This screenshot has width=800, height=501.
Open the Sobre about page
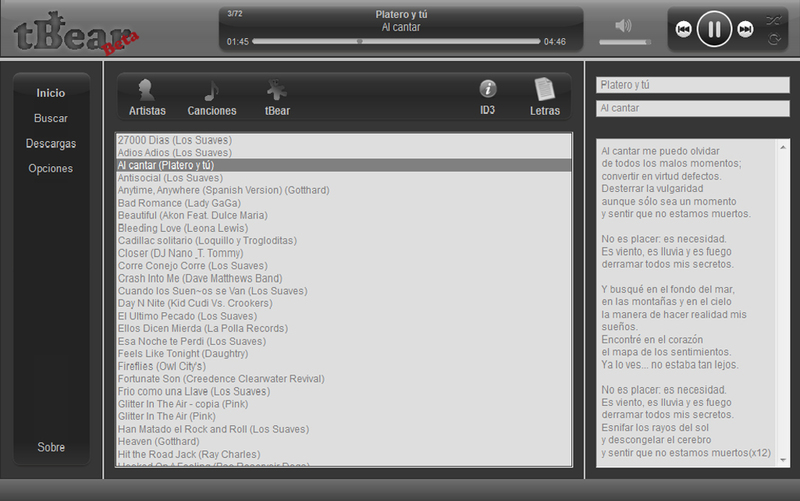[51, 447]
